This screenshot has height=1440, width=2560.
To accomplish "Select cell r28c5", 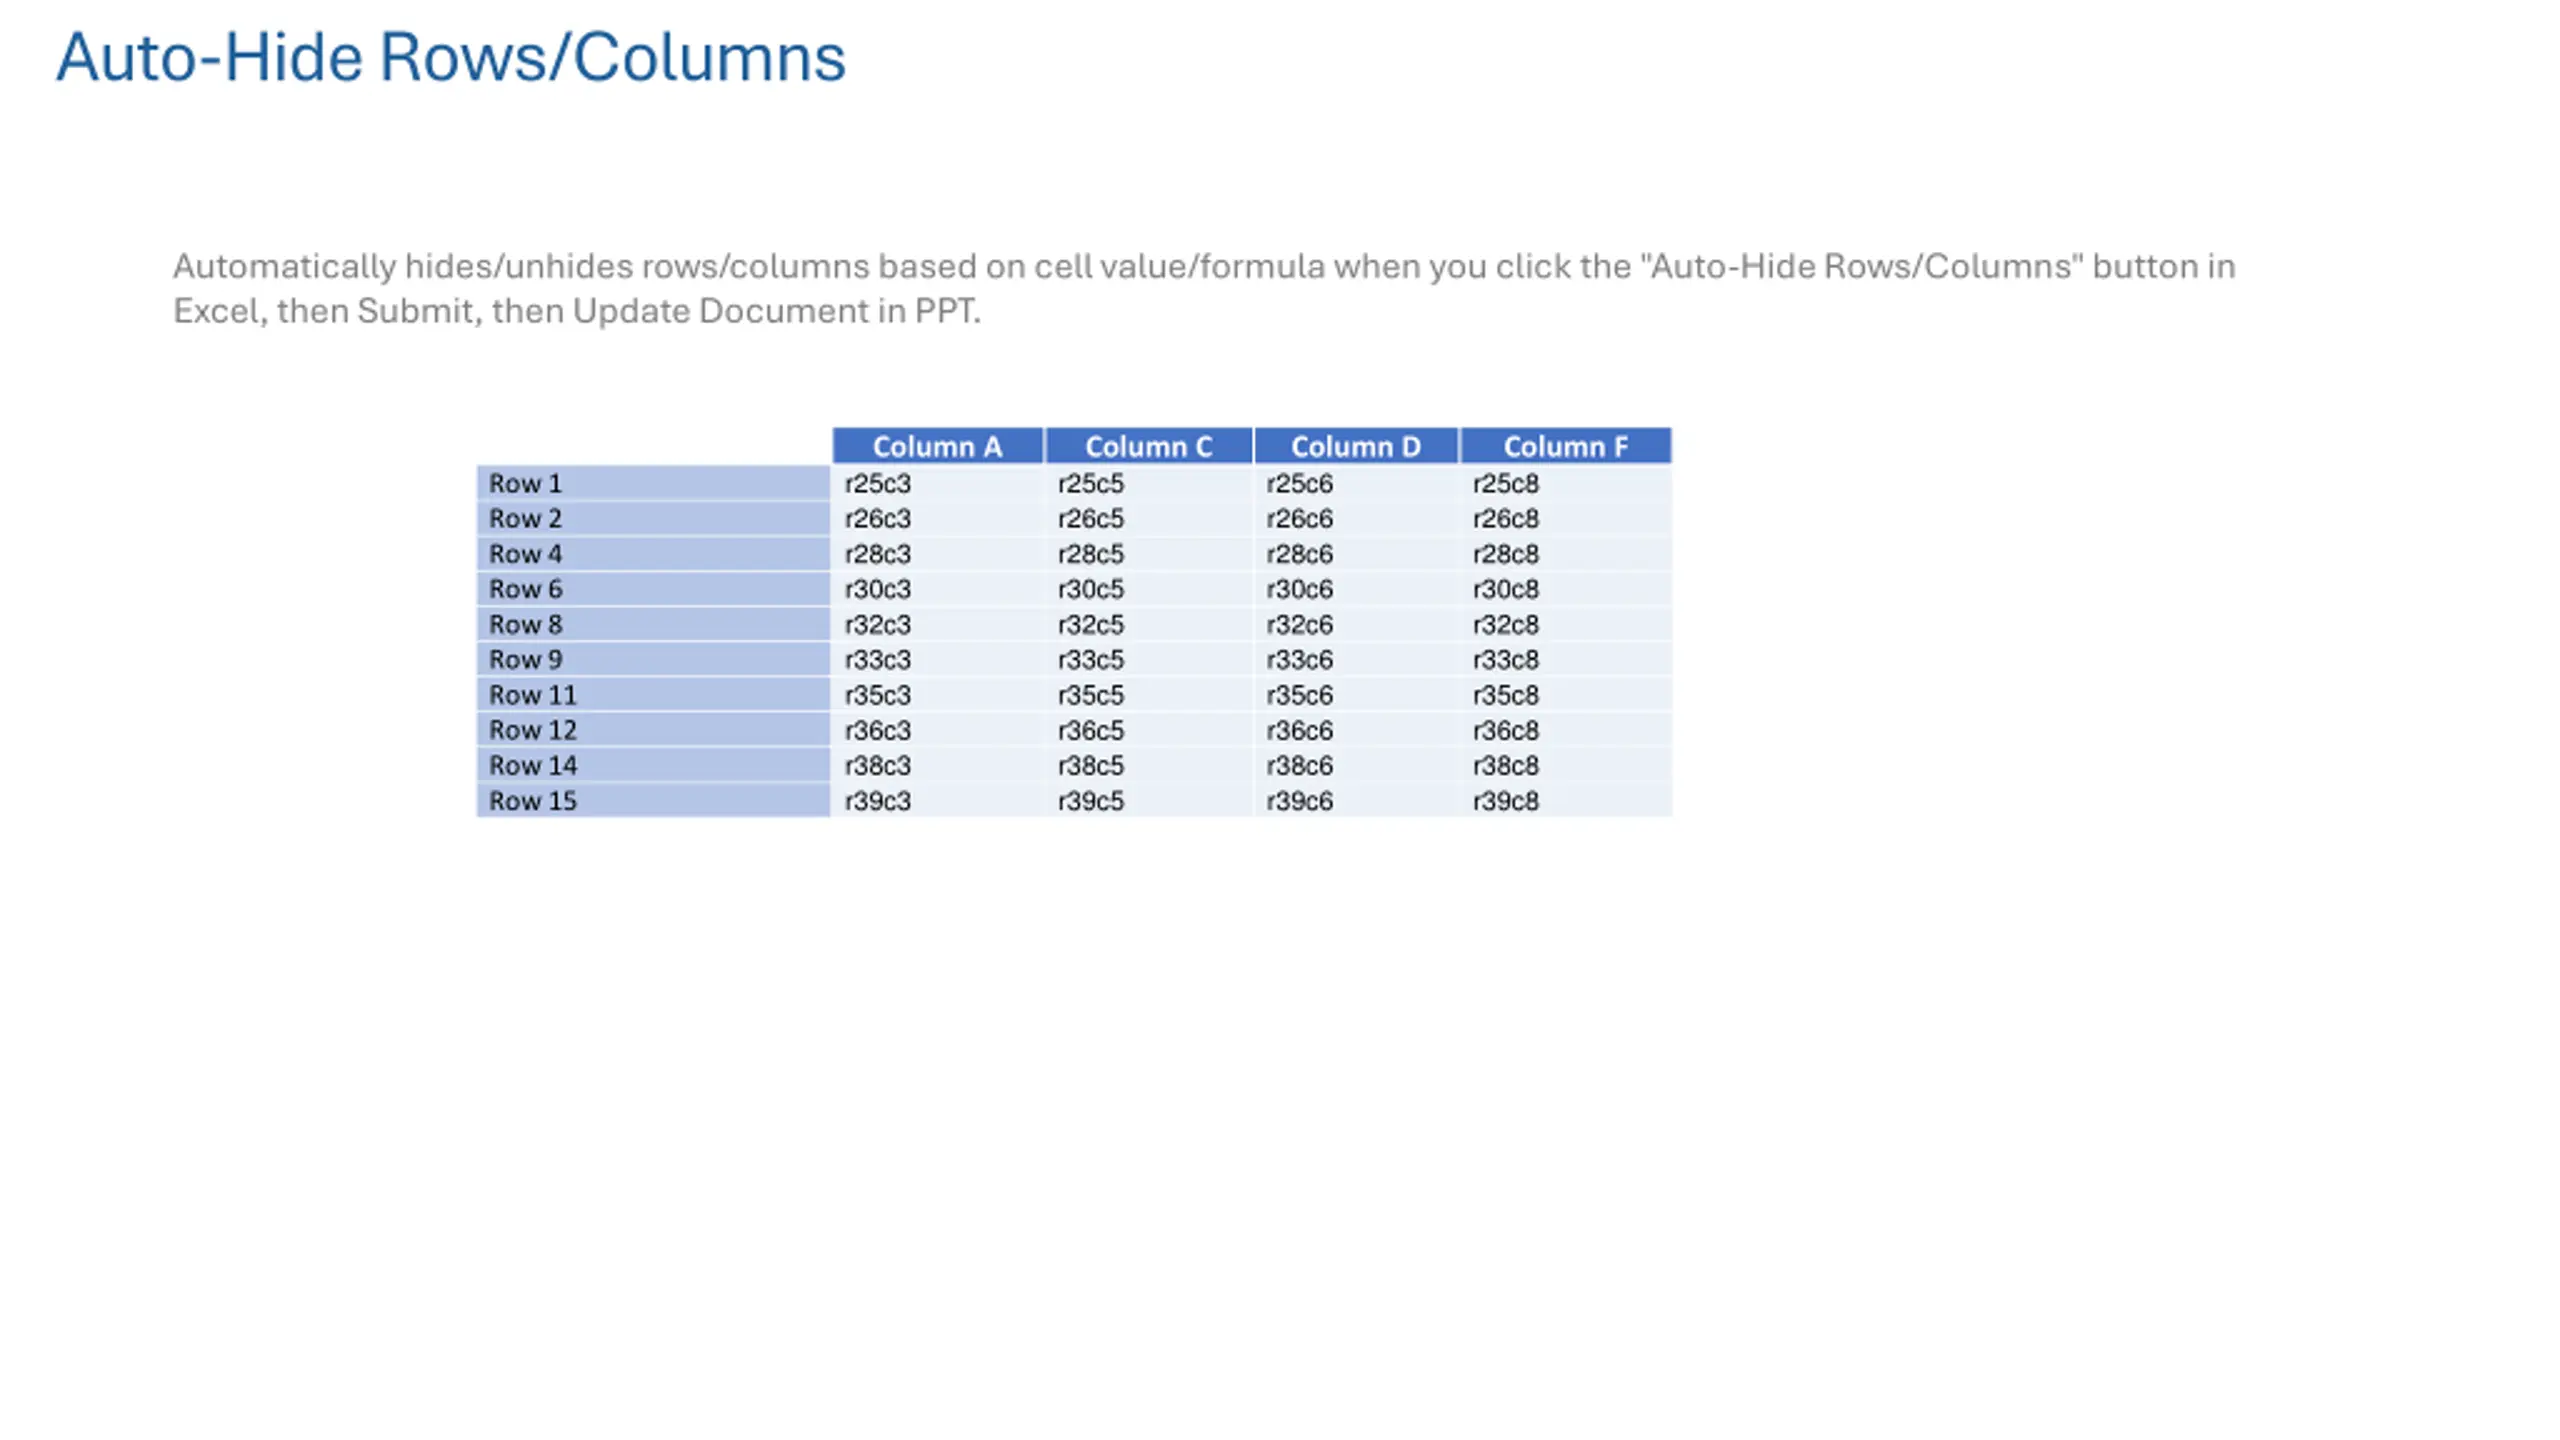I will point(1149,553).
